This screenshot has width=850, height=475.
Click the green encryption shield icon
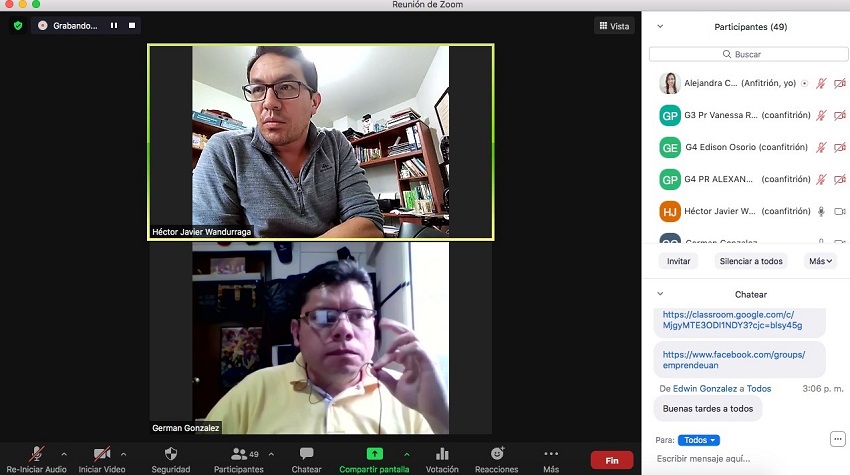coord(18,25)
